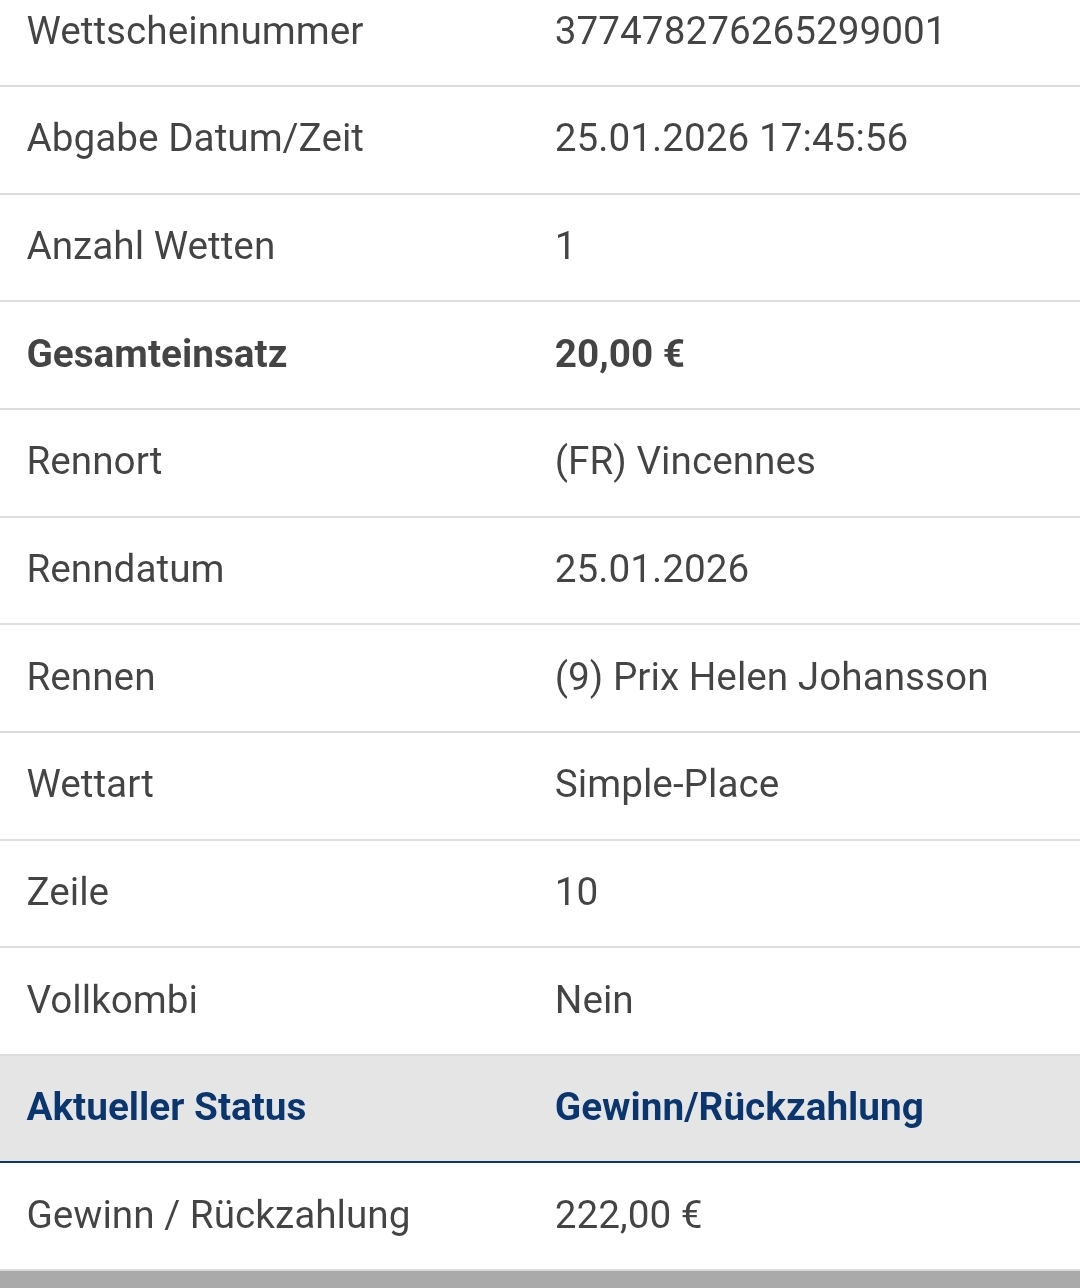Screen dimensions: 1080x1288
Task: Select the 222,00 € payout amount
Action: 628,1215
